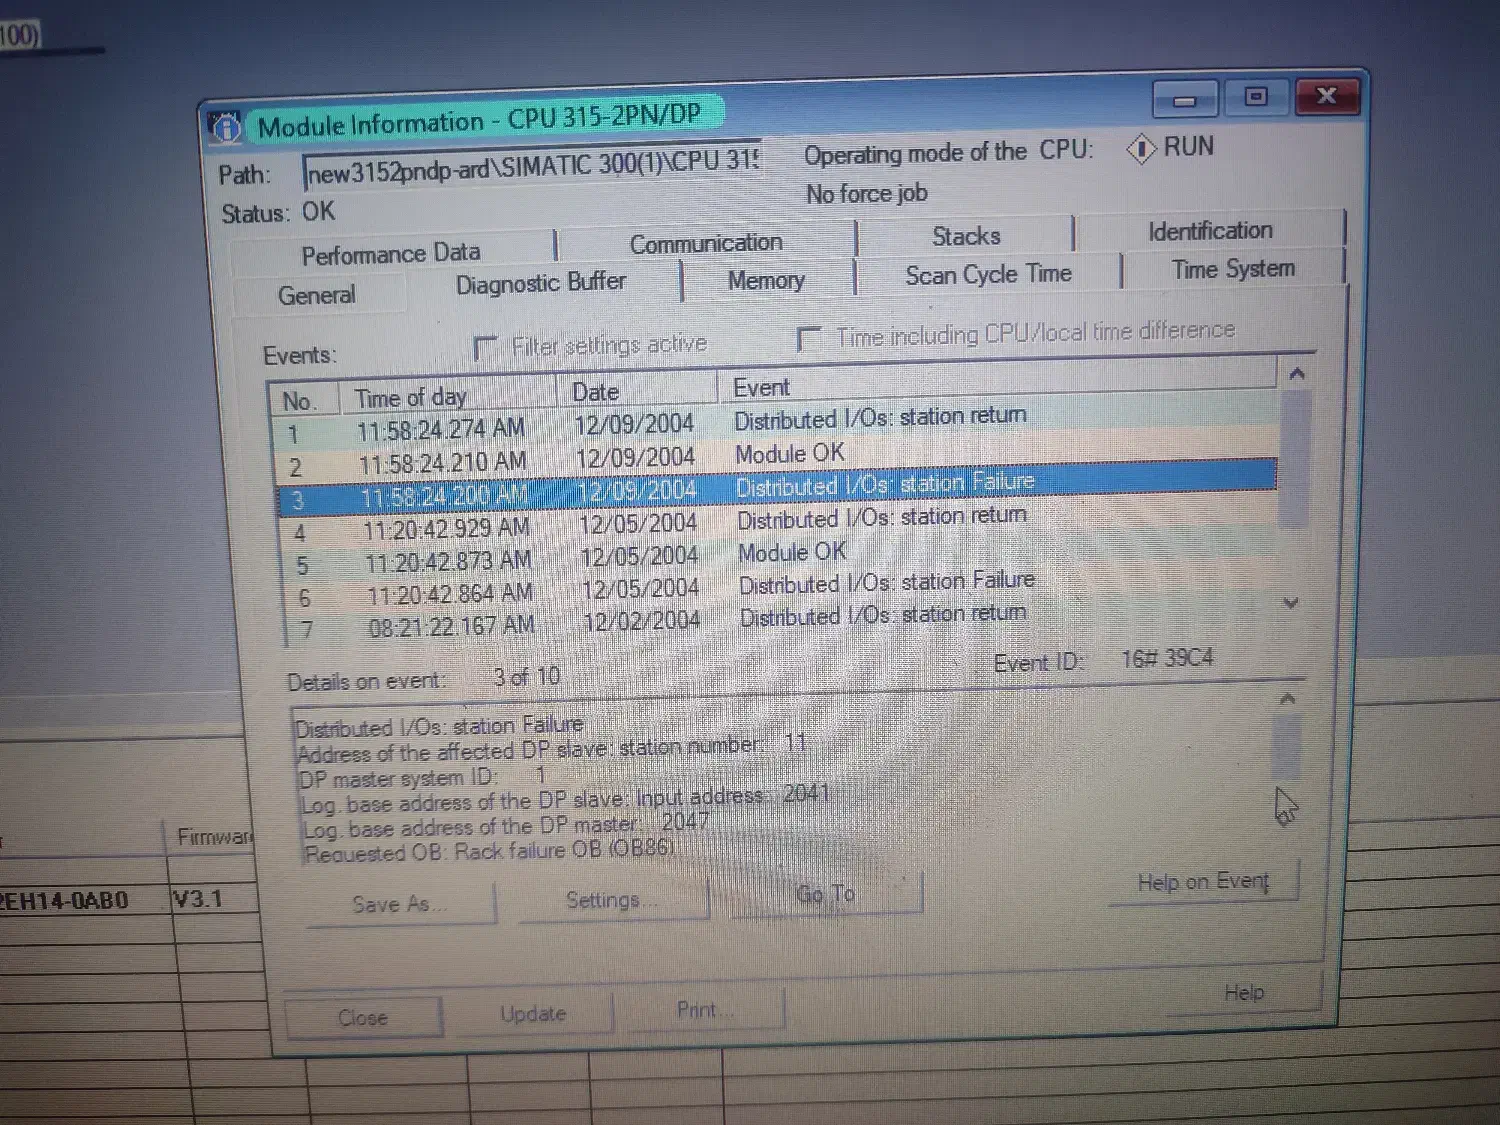Click the Status: OK text
This screenshot has height=1125, width=1500.
pos(278,213)
